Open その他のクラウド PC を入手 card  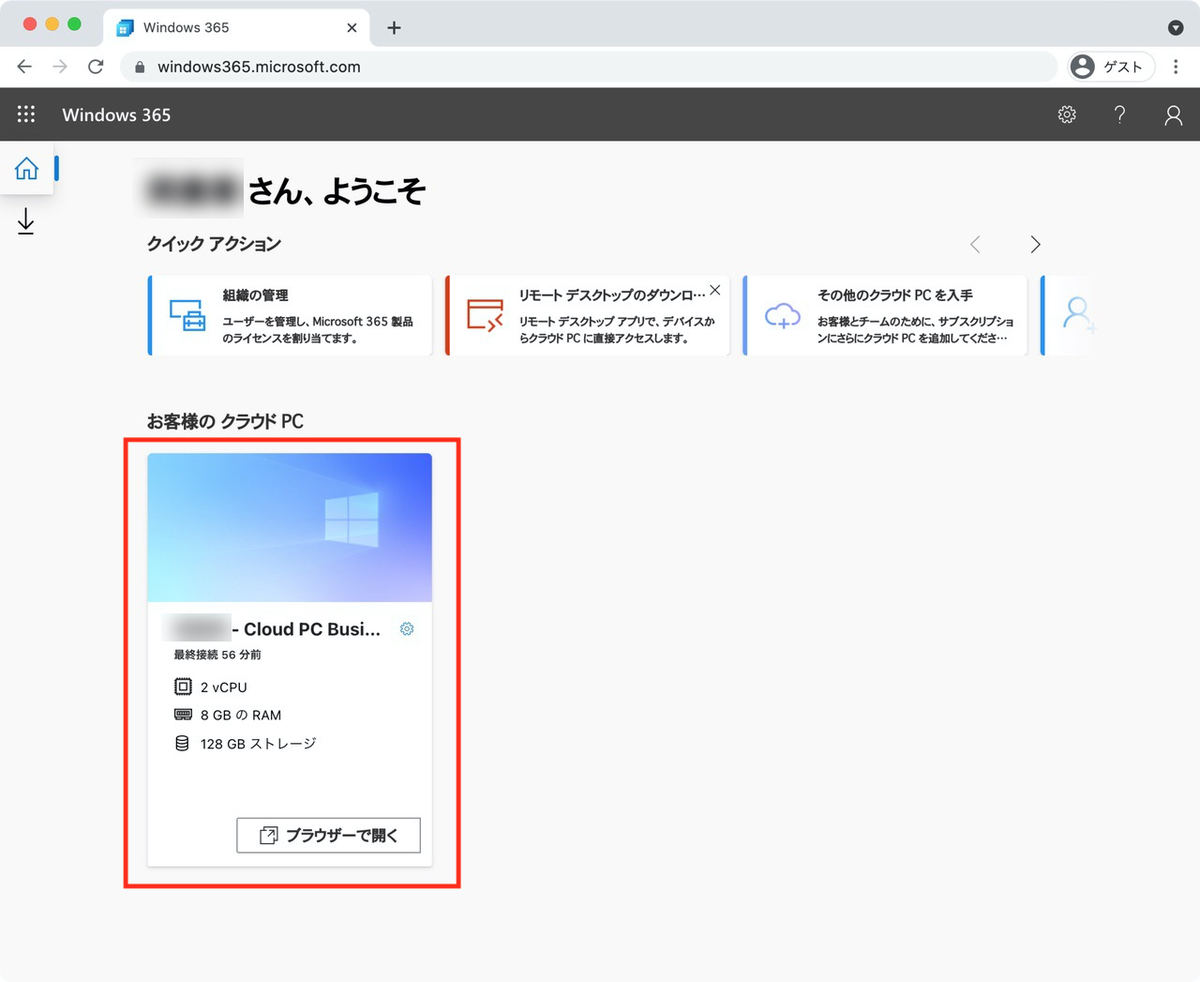[x=885, y=316]
